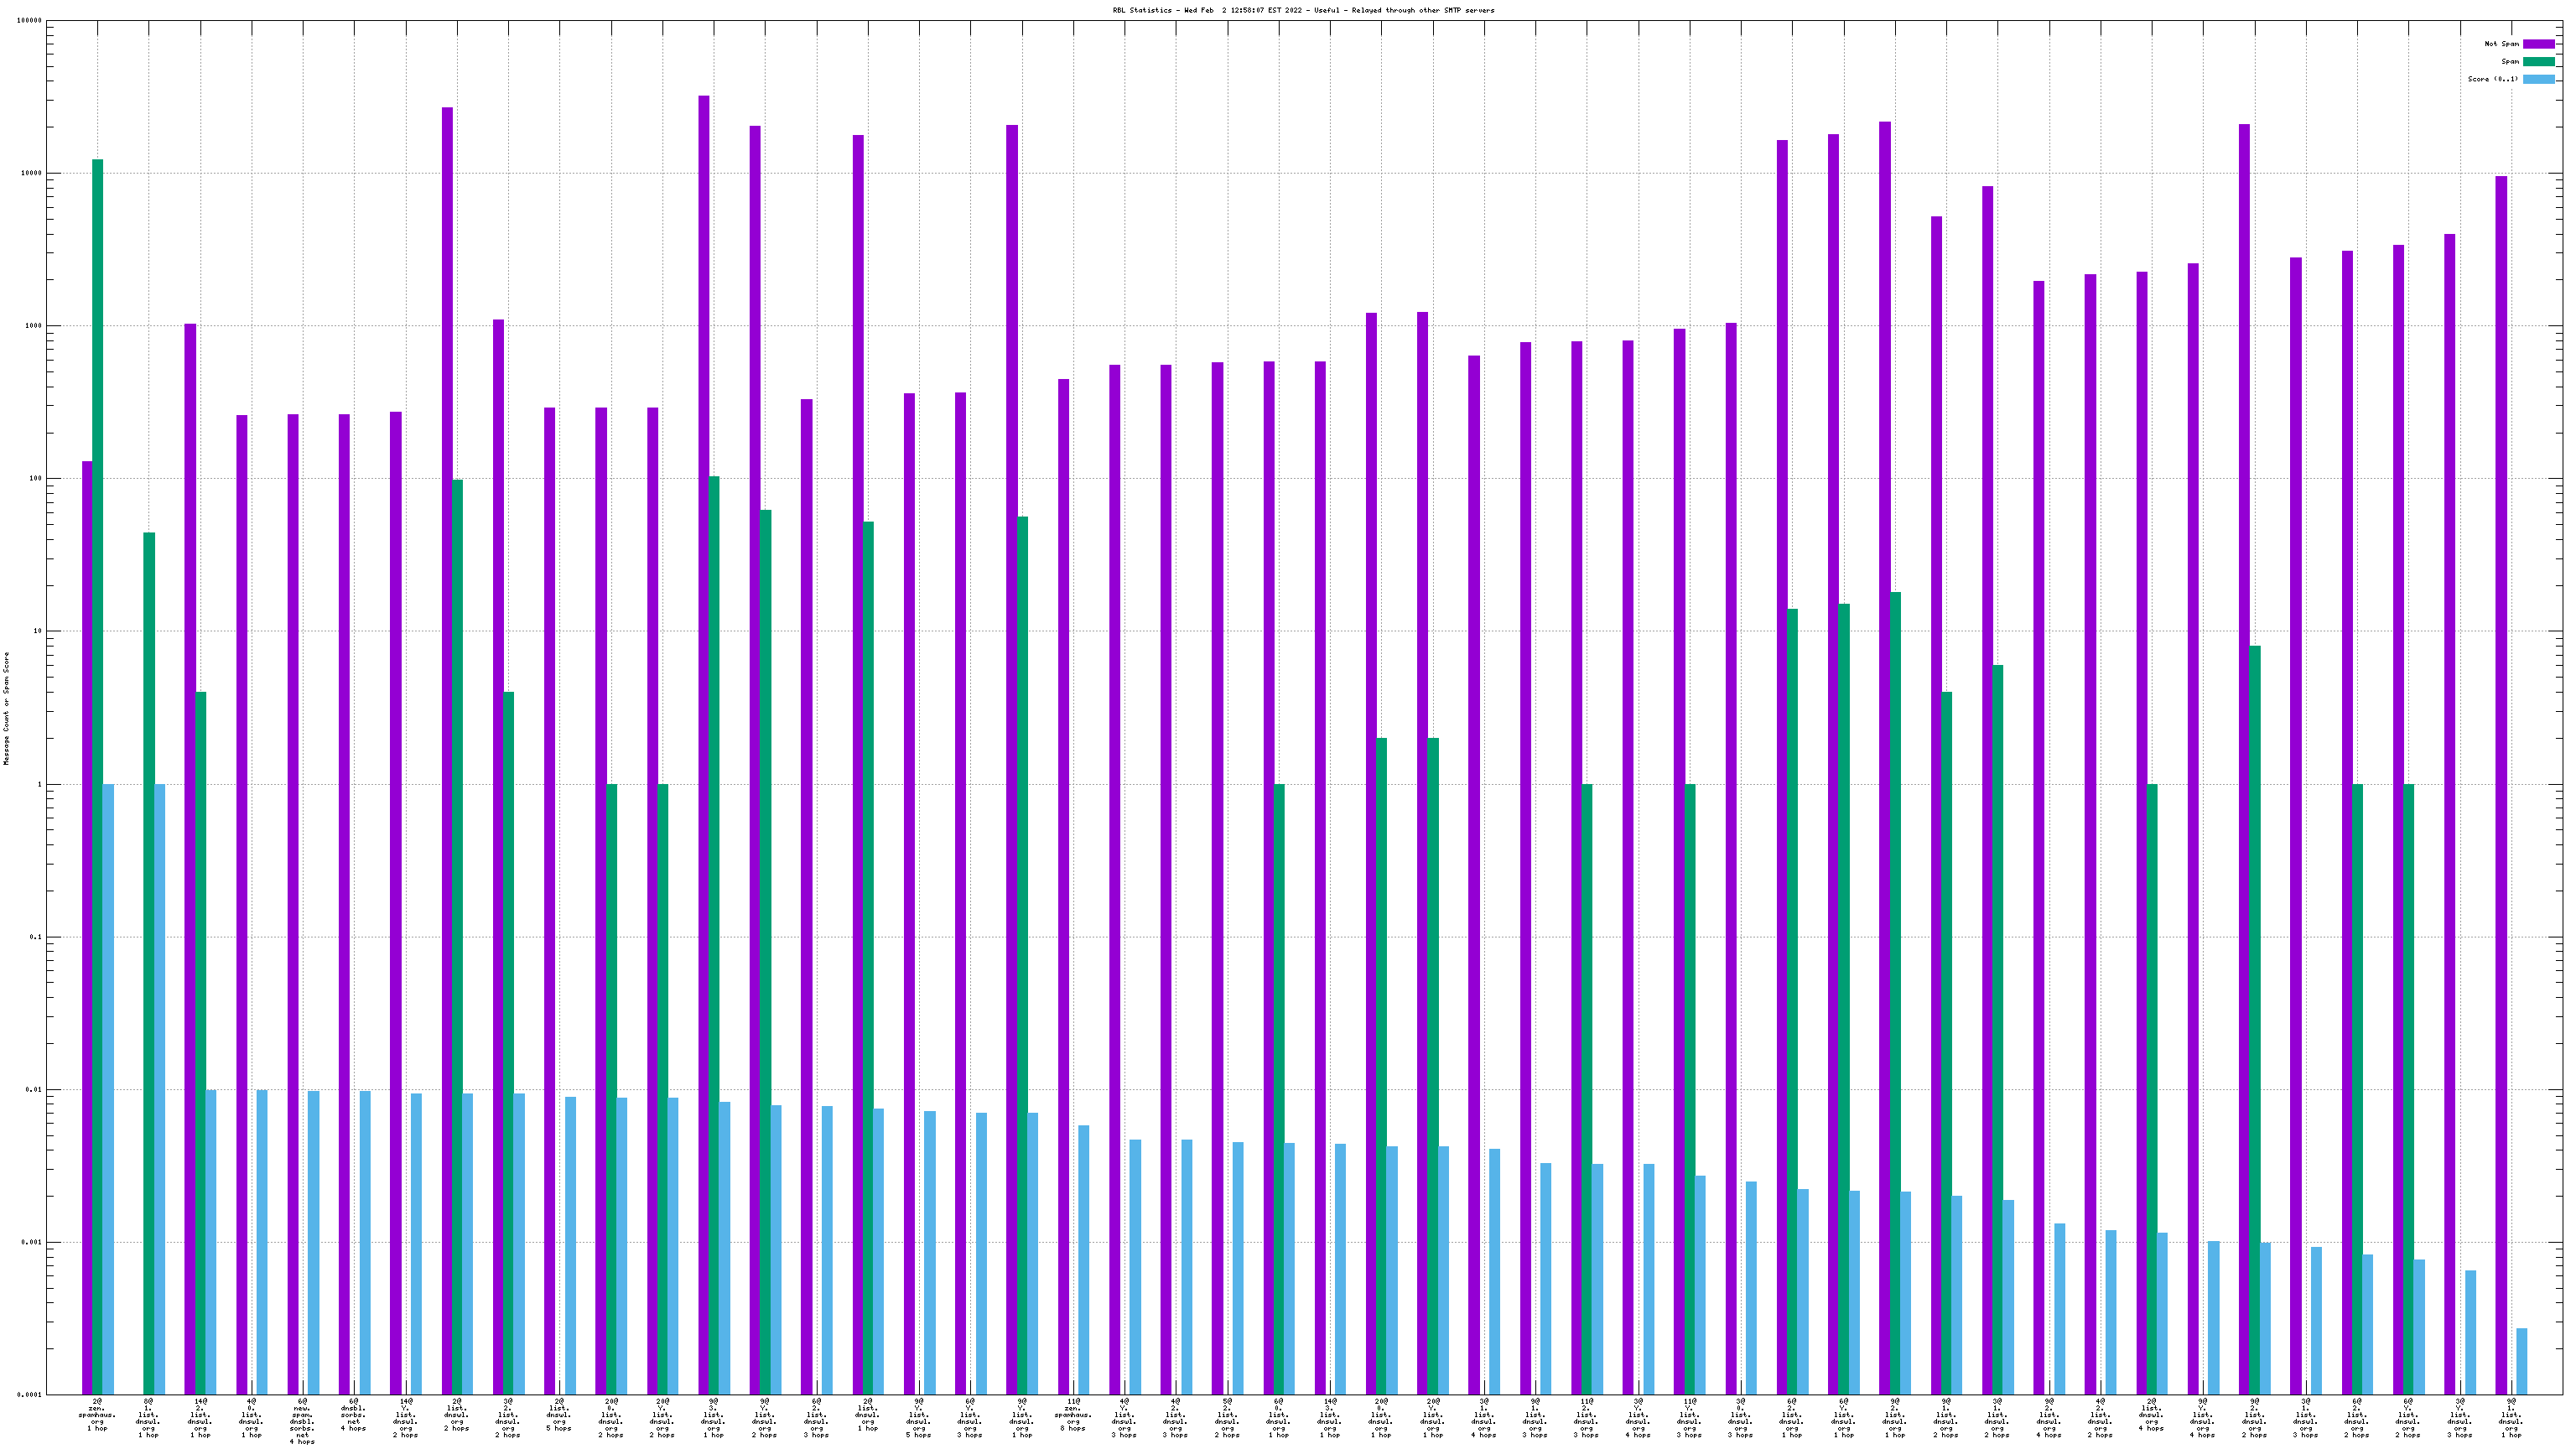Click the '6@ new.spam.dnsbl.sorbs.net 4 hops' axis label

(302, 1422)
